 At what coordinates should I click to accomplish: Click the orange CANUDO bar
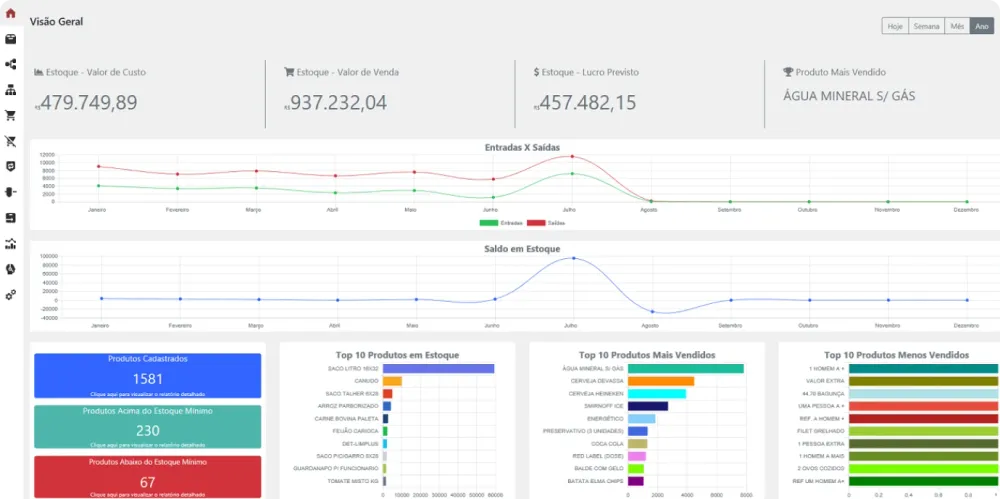tap(392, 381)
